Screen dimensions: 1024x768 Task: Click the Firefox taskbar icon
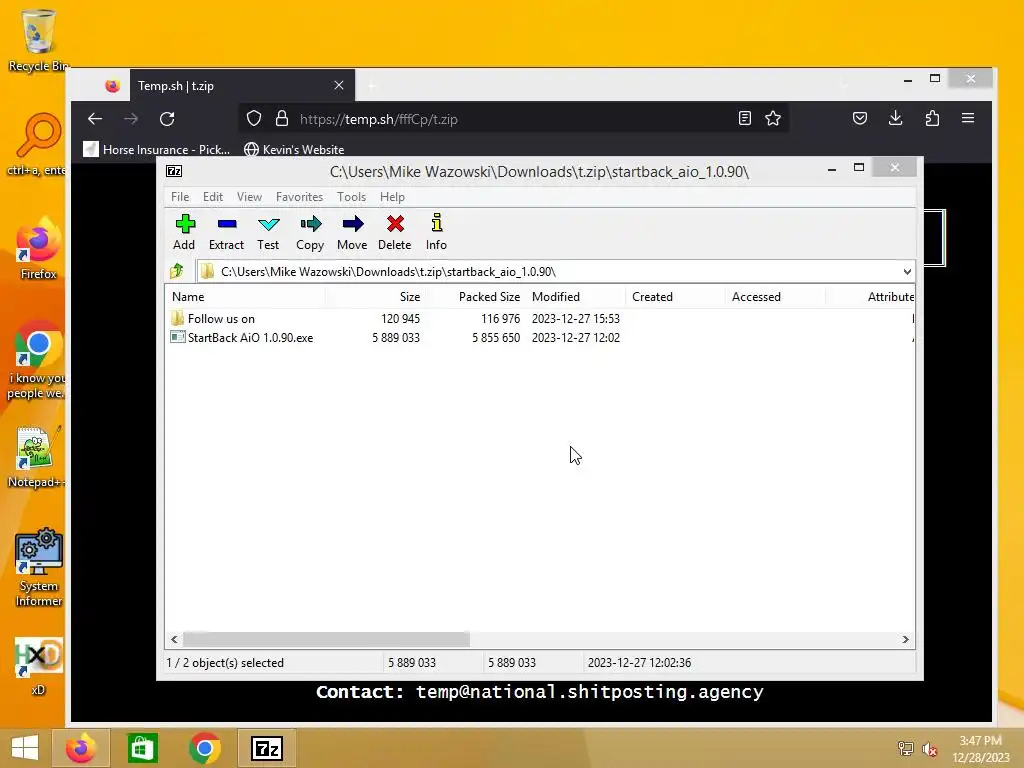[x=80, y=748]
